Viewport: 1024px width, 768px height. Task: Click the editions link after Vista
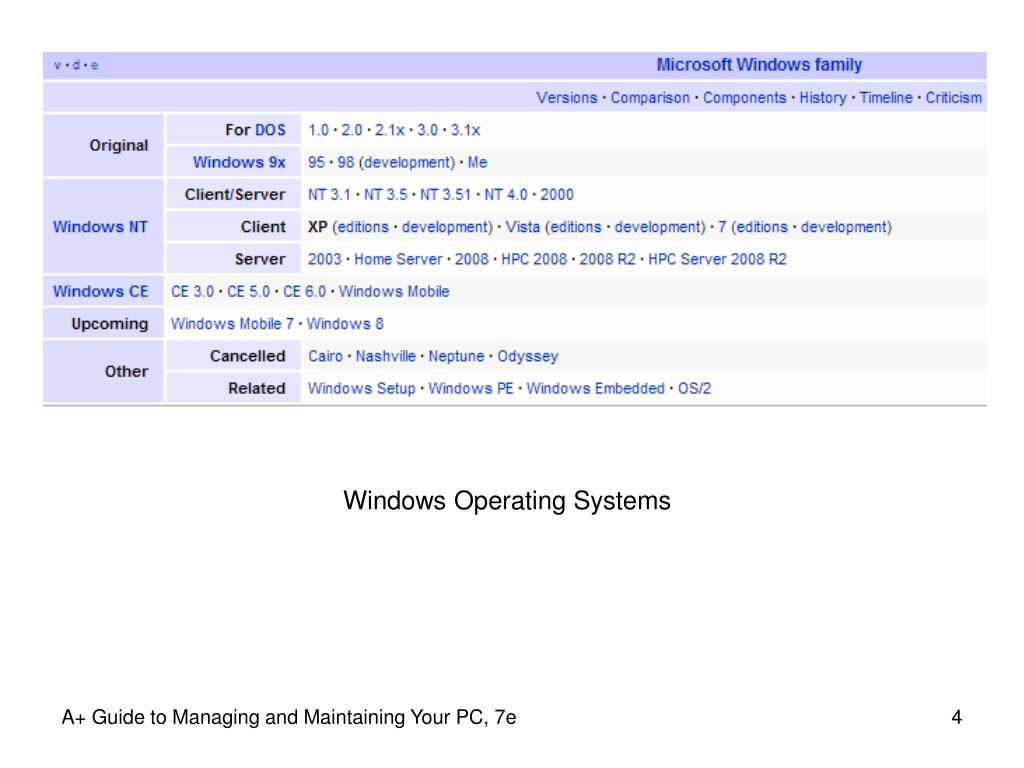(x=575, y=227)
